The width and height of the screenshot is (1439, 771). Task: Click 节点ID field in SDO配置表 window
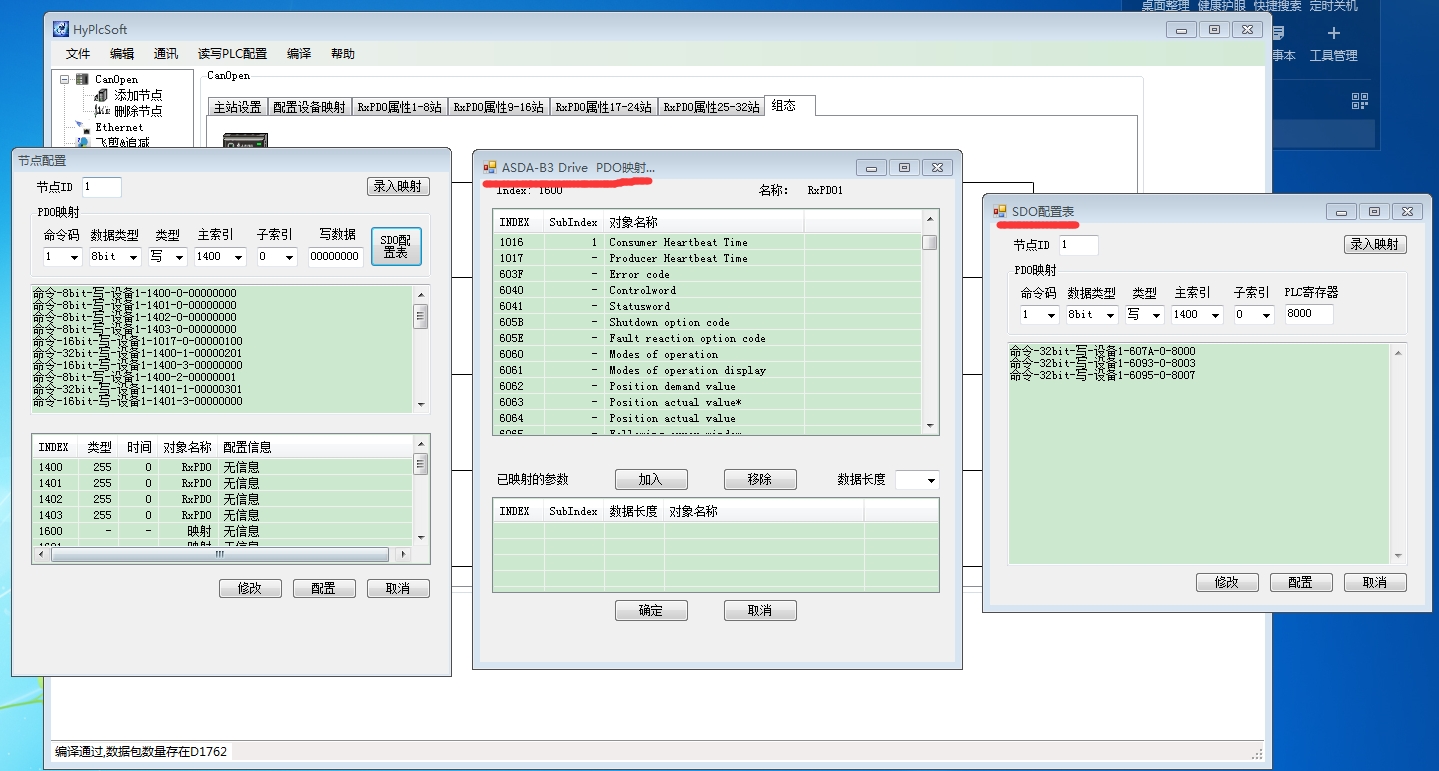[x=1078, y=245]
